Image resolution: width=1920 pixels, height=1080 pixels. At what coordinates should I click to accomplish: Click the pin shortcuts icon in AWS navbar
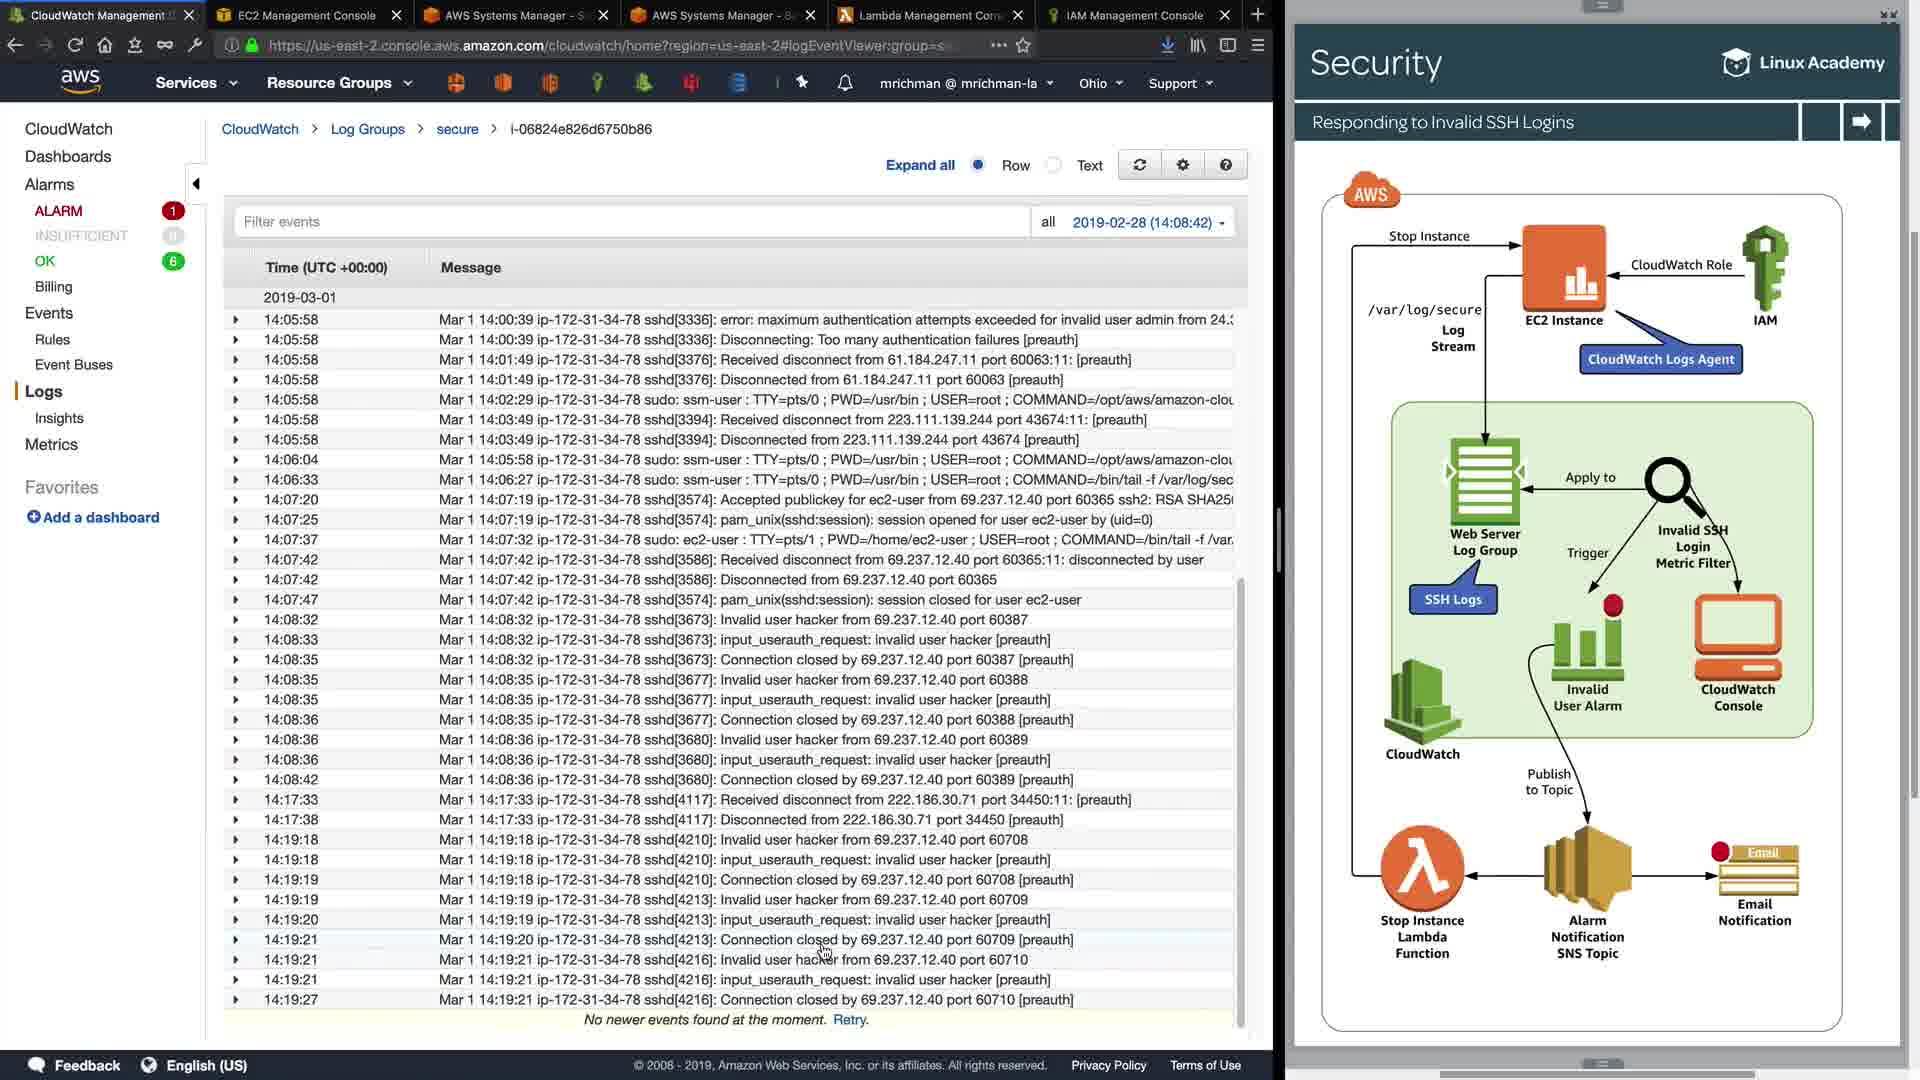click(802, 83)
